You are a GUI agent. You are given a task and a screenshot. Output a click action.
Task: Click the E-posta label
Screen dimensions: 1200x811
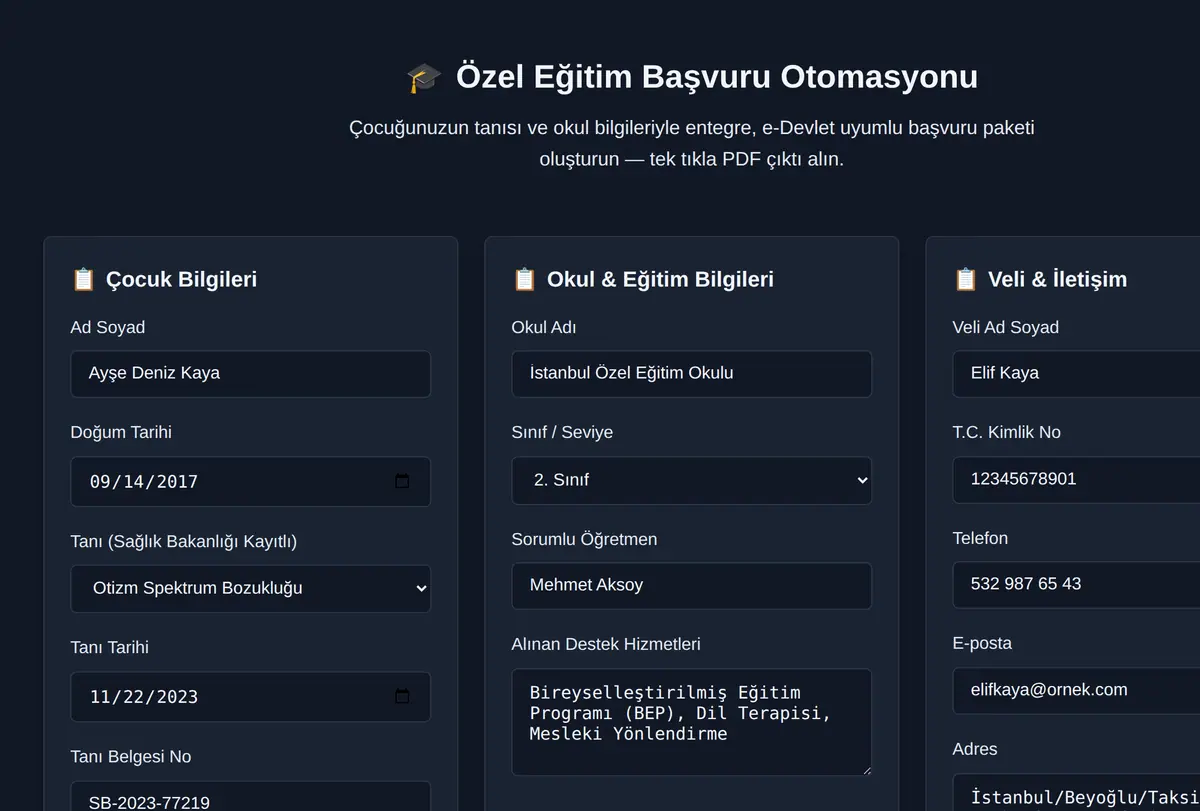coord(983,643)
